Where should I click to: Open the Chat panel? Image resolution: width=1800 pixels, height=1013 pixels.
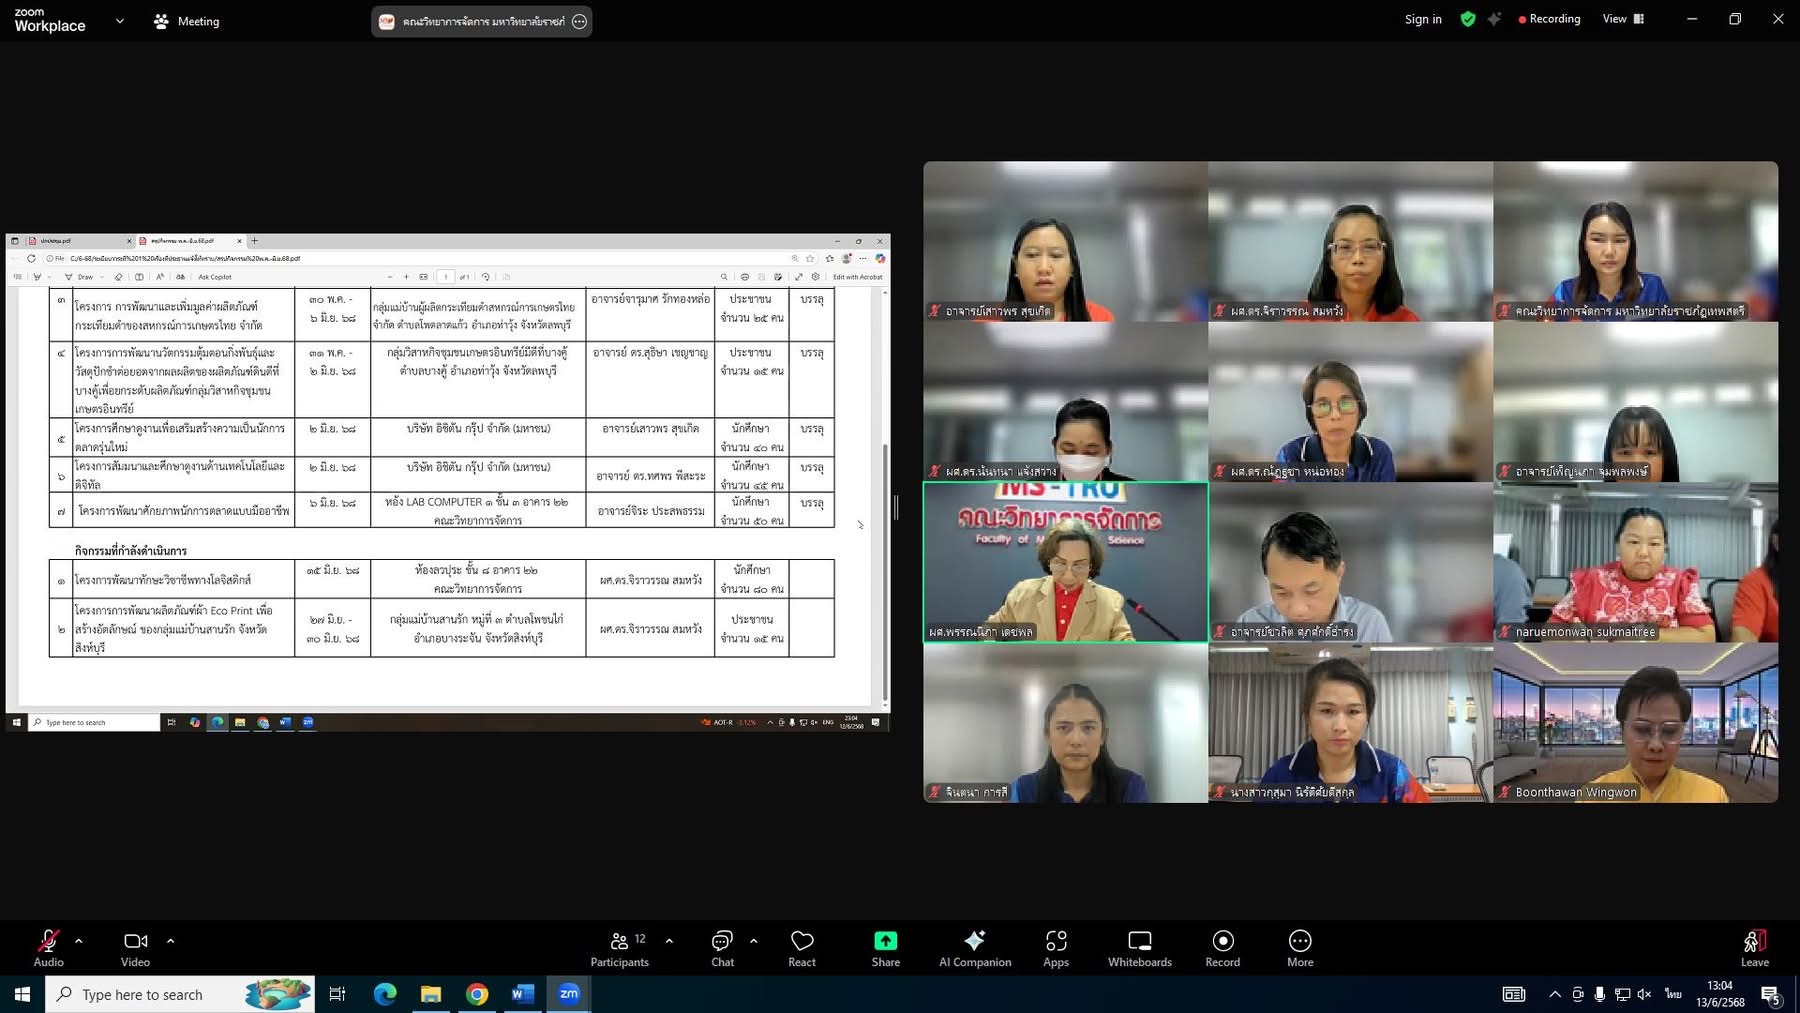[x=722, y=948]
